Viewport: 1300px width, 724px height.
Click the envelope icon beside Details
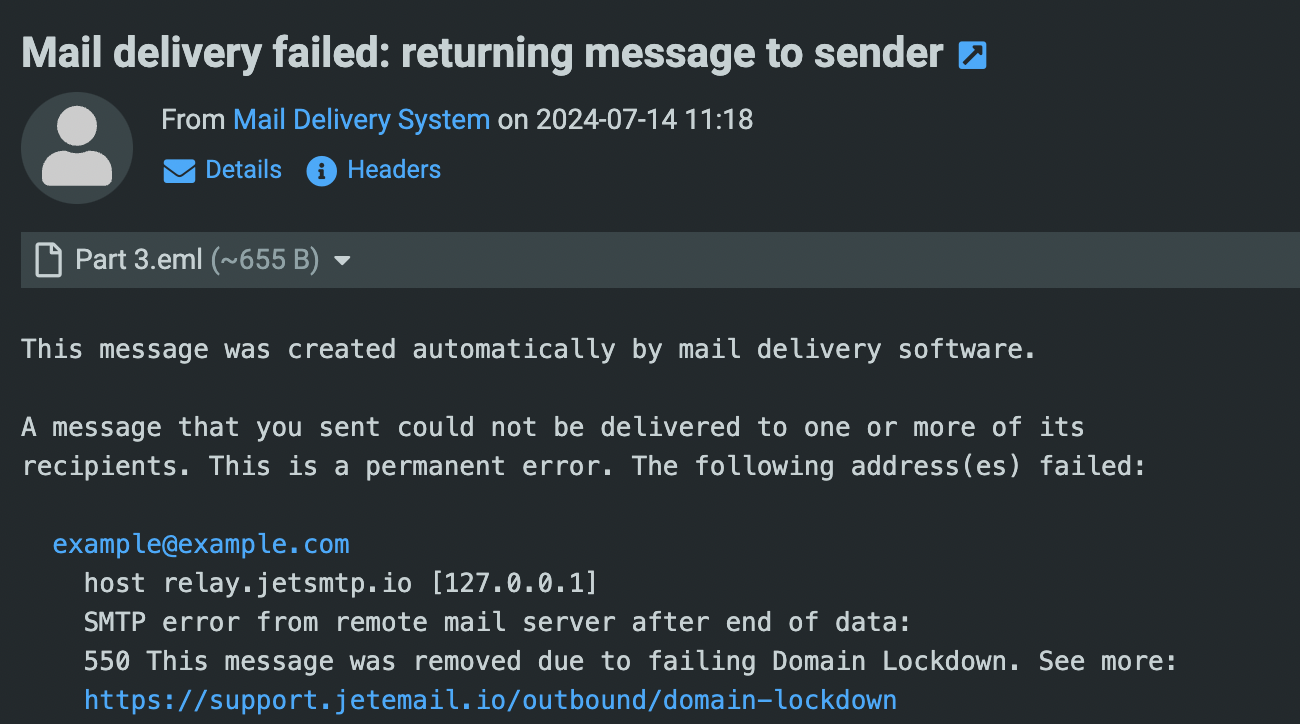(x=179, y=171)
